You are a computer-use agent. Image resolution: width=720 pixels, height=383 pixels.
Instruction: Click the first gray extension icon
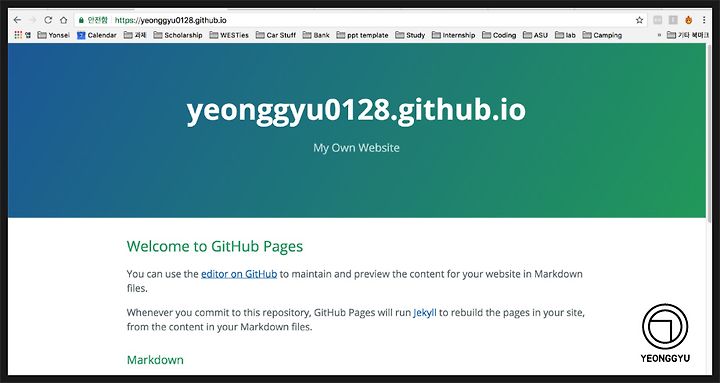pyautogui.click(x=658, y=20)
